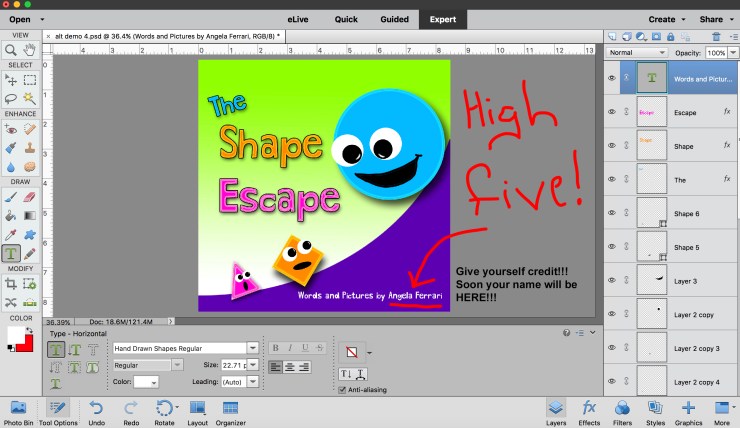Open the Photo Bin
This screenshot has height=428, width=740.
click(x=18, y=408)
